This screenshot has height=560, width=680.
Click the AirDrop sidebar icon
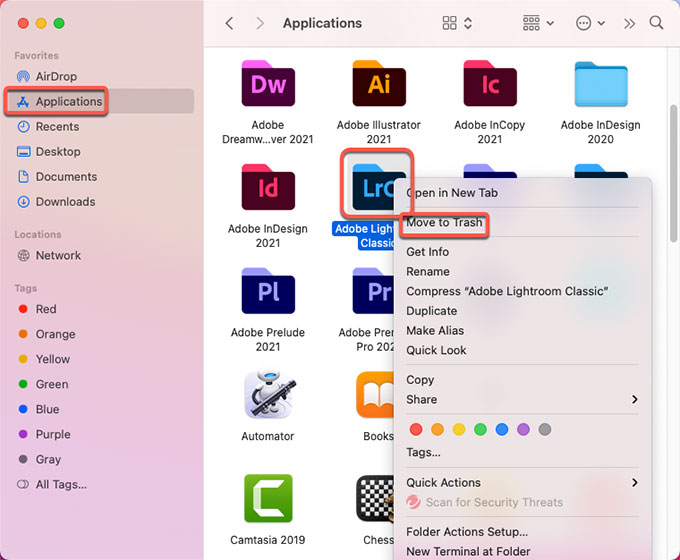23,76
